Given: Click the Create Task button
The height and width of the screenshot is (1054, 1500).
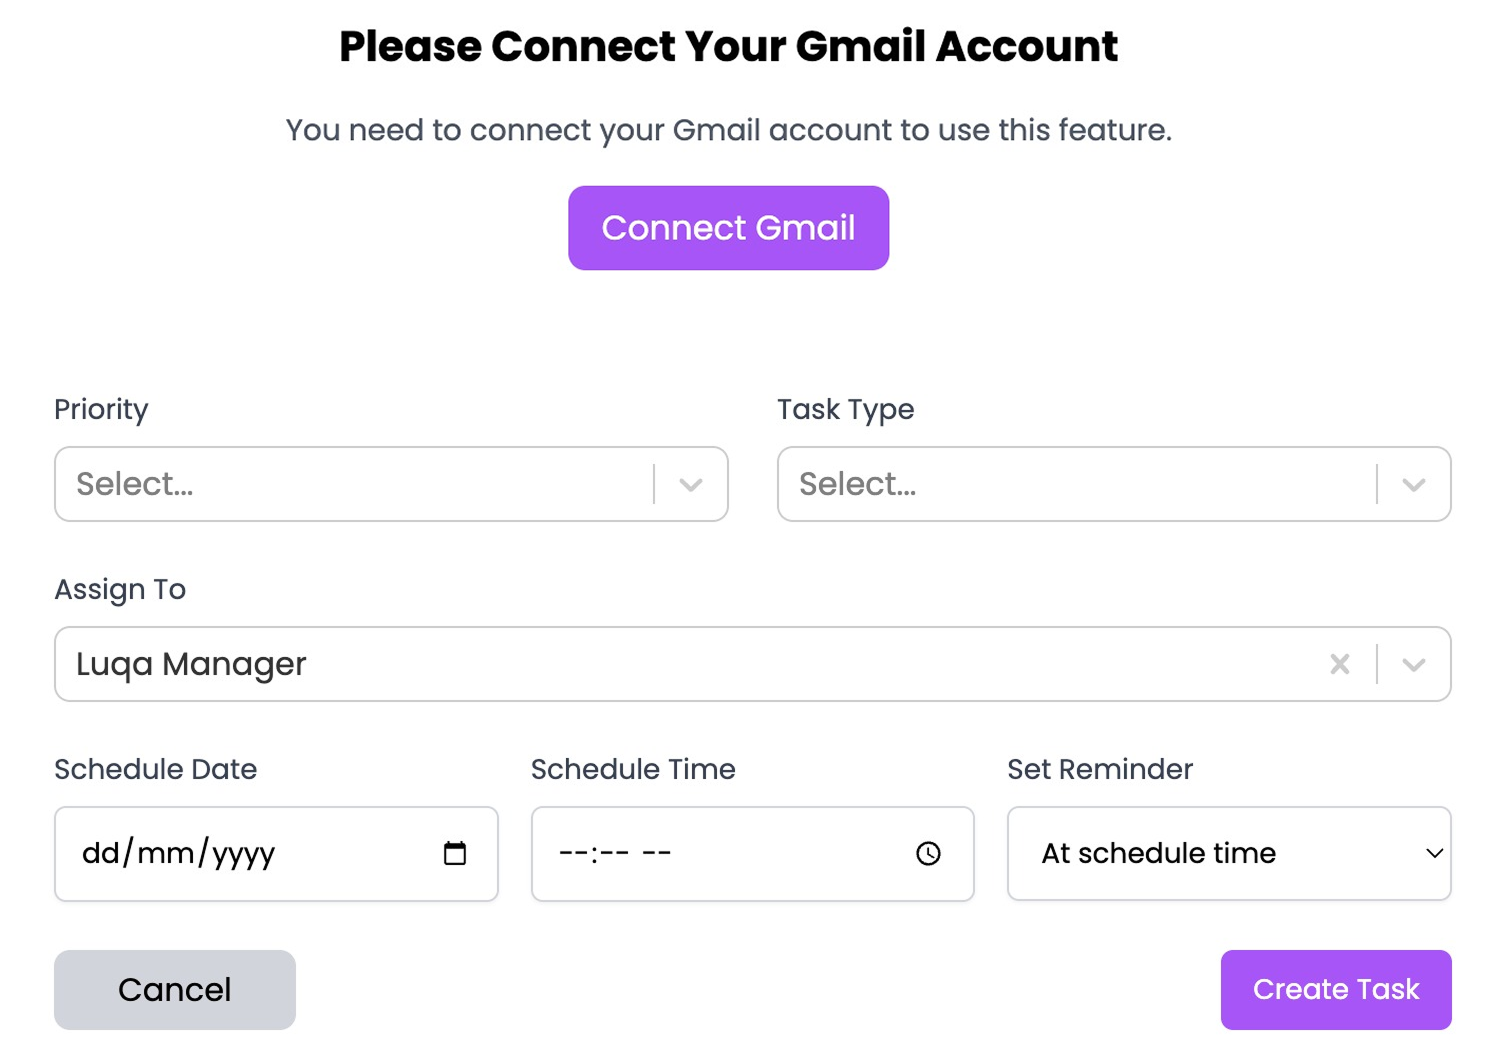Looking at the screenshot, I should 1336,990.
